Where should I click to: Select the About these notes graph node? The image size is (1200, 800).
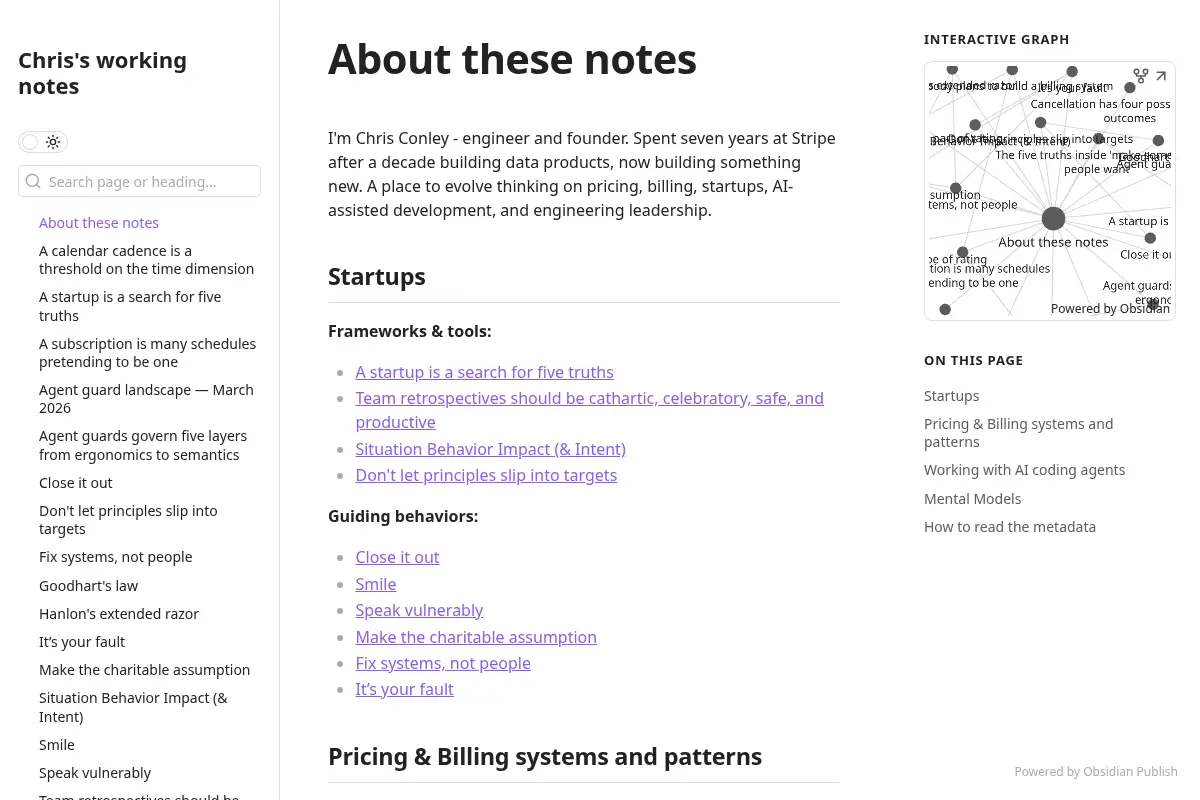coord(1053,219)
